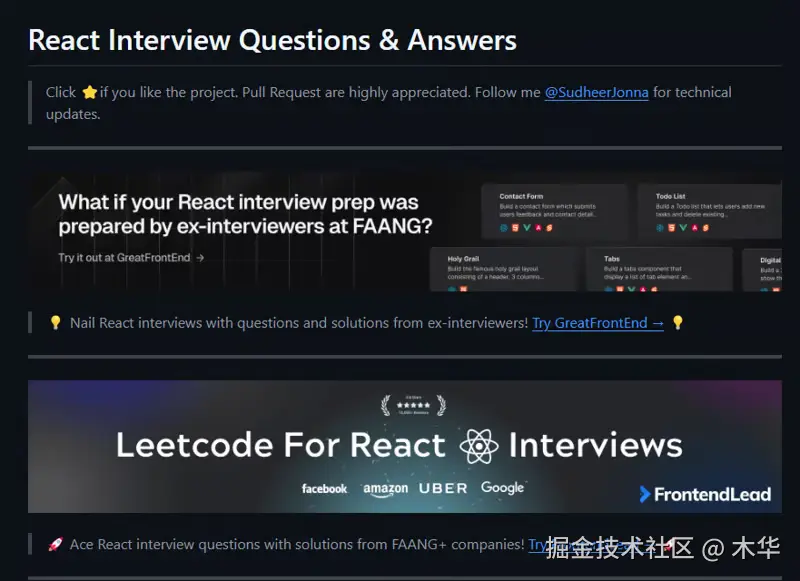Click the facebook logo in Leetcode banner
The height and width of the screenshot is (581, 800).
(x=324, y=489)
